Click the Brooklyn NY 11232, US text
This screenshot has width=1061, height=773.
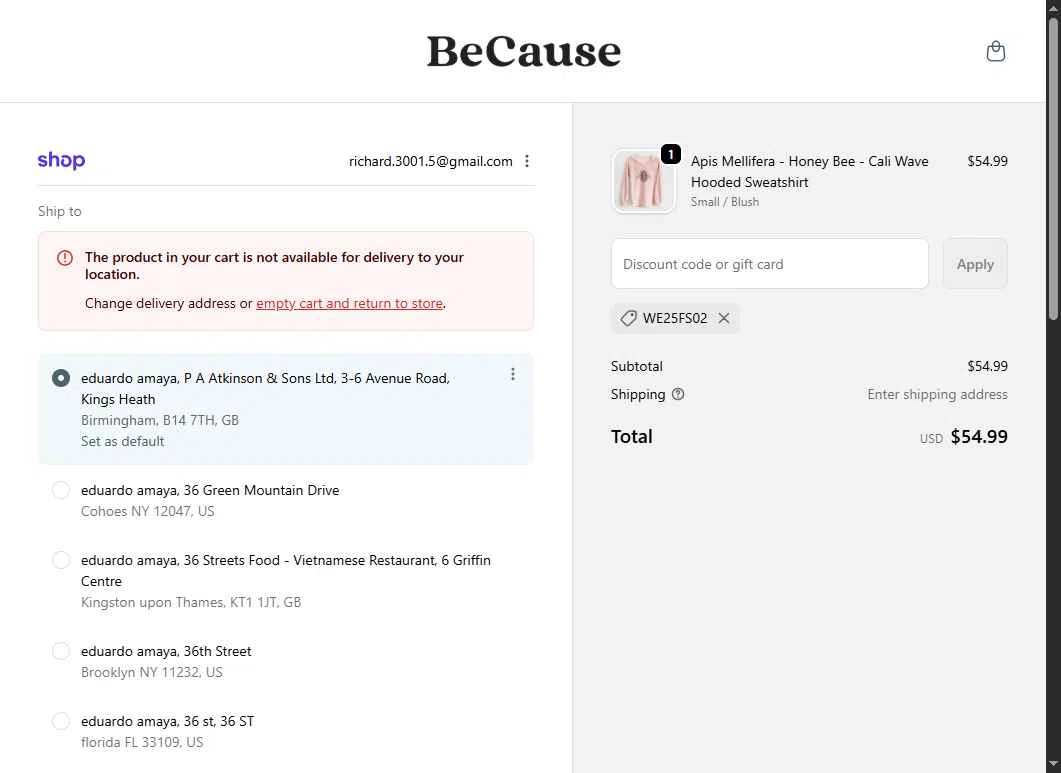click(x=152, y=672)
